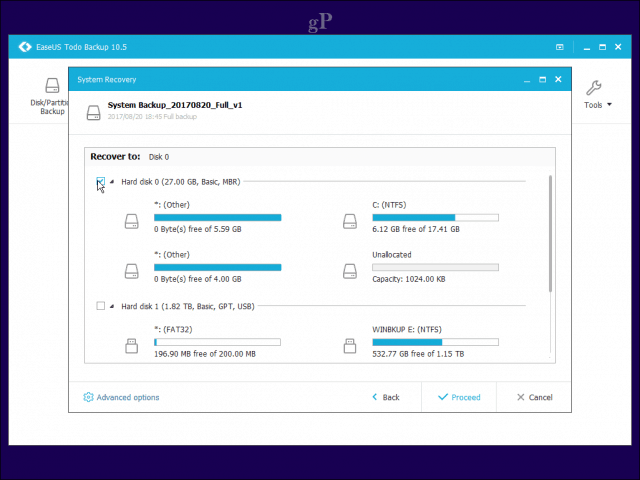This screenshot has width=640, height=480.
Task: Click the C: (NTFS) usage bar
Action: point(436,218)
